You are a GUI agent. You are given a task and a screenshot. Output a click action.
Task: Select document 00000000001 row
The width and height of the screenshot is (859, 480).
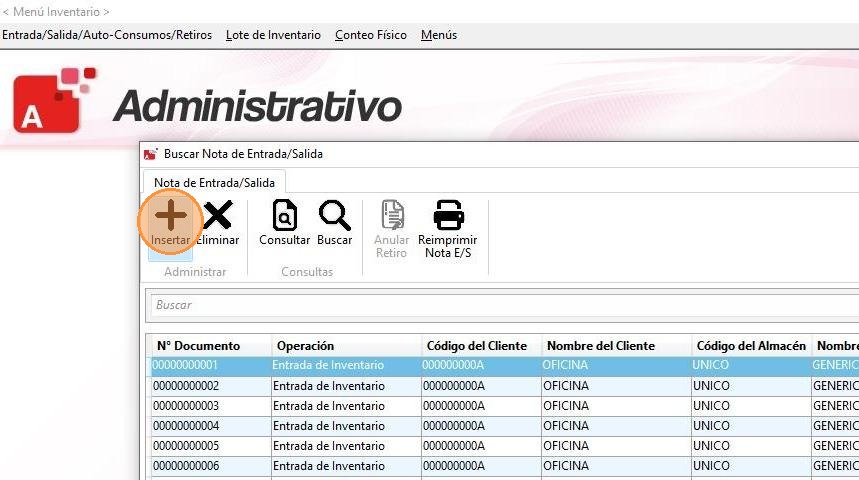505,365
